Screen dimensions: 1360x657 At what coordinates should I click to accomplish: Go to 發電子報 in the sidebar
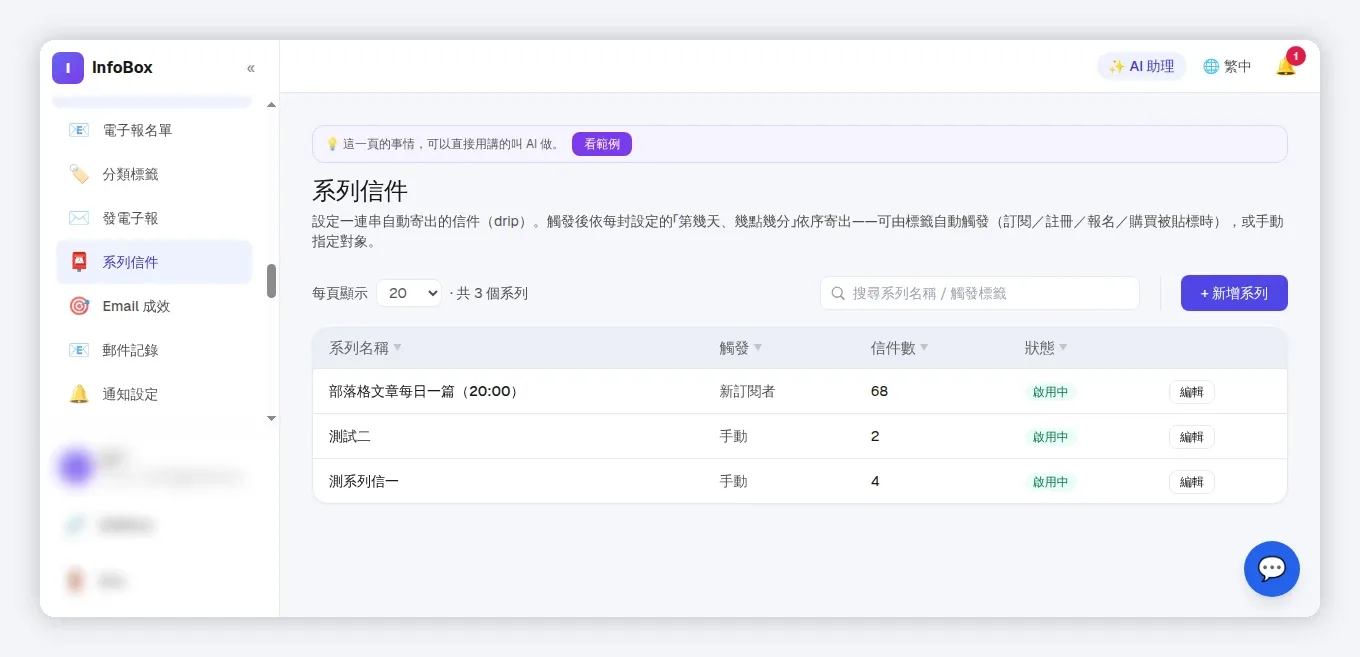point(154,218)
